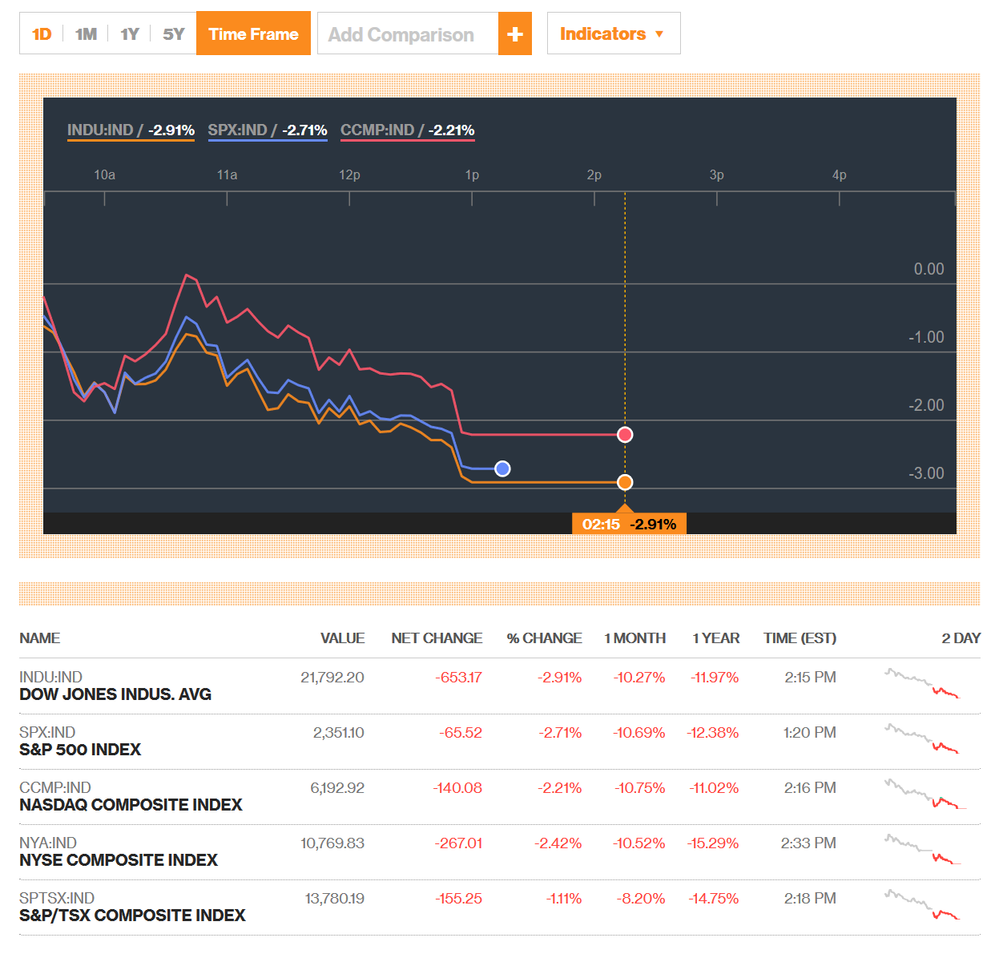Click the SPX:IND ticker in table

[x=47, y=732]
